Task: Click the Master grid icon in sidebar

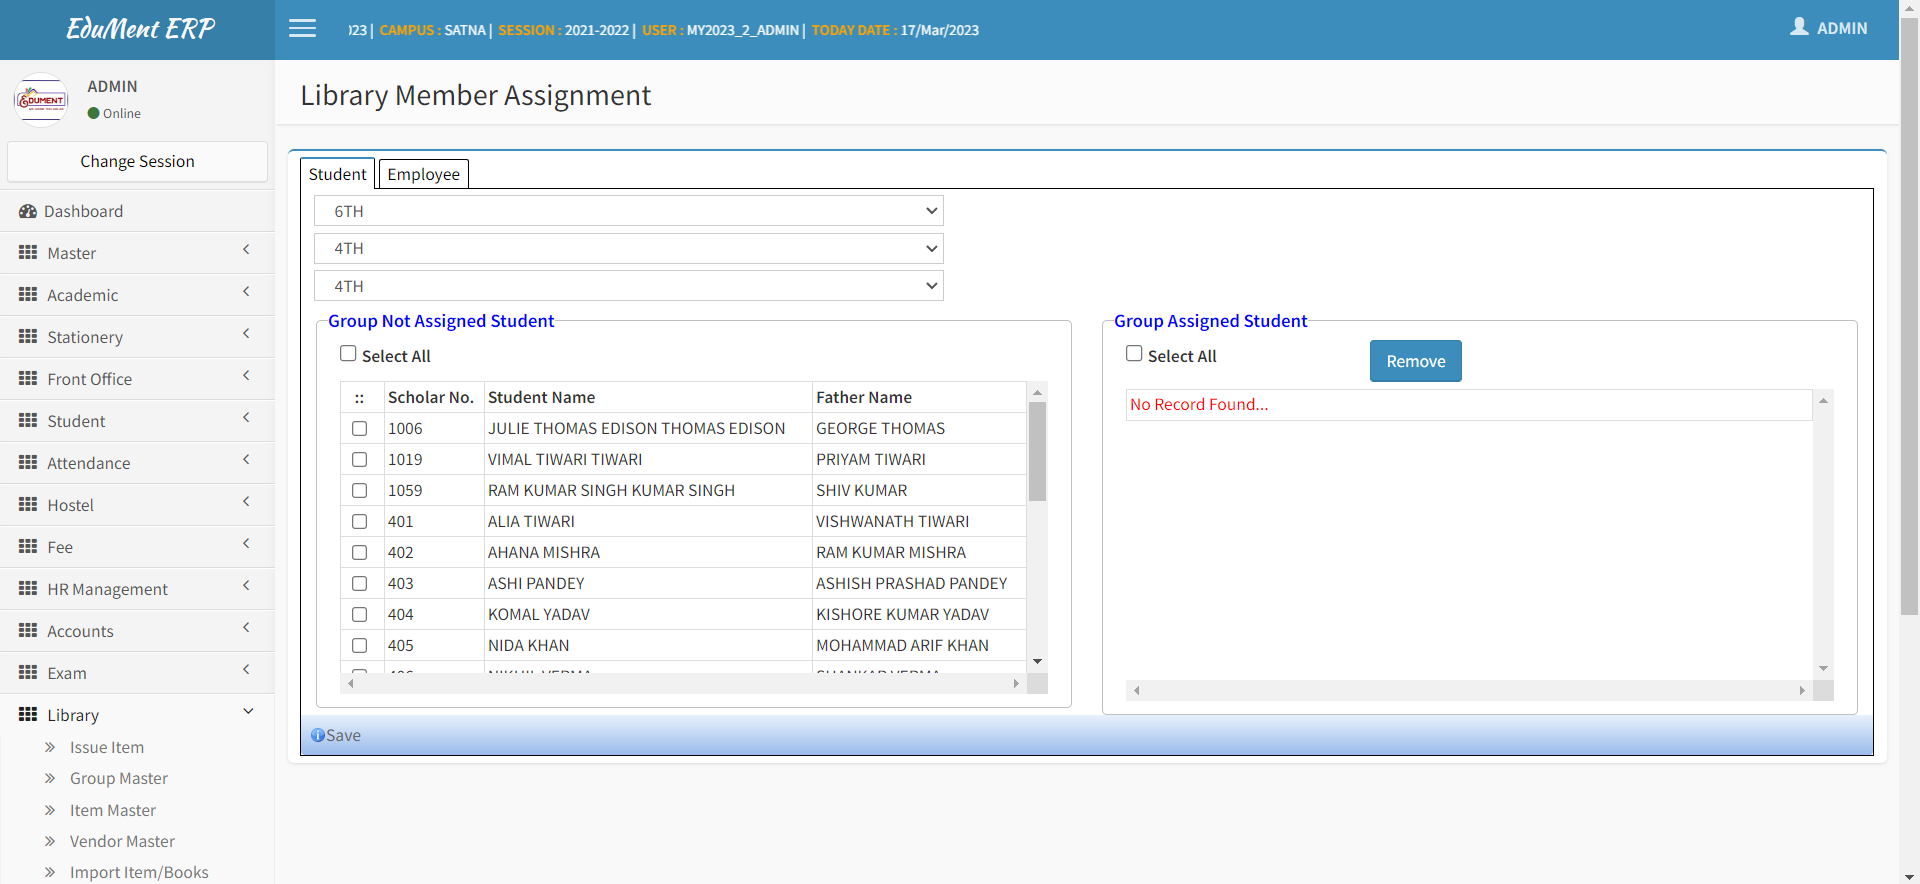Action: [28, 253]
